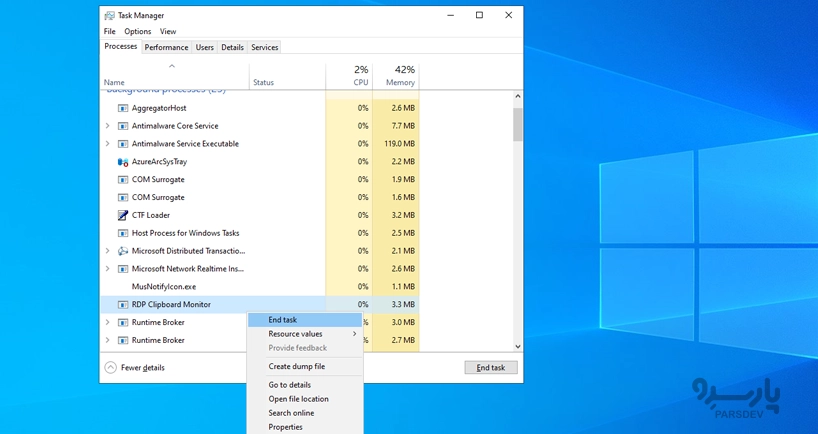Open the Options menu
Image resolution: width=818 pixels, height=434 pixels.
(x=138, y=31)
